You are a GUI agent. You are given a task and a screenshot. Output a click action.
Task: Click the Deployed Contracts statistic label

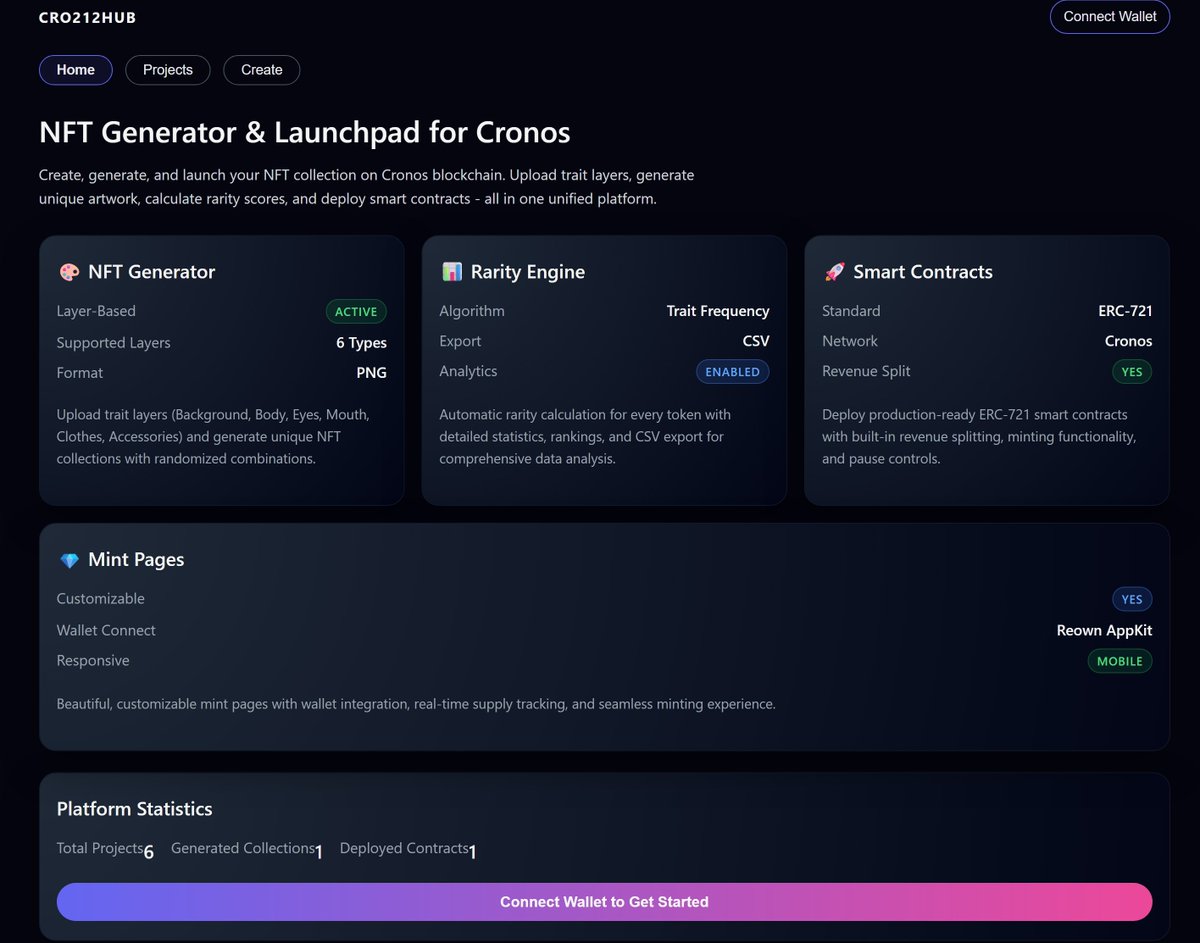coord(404,848)
